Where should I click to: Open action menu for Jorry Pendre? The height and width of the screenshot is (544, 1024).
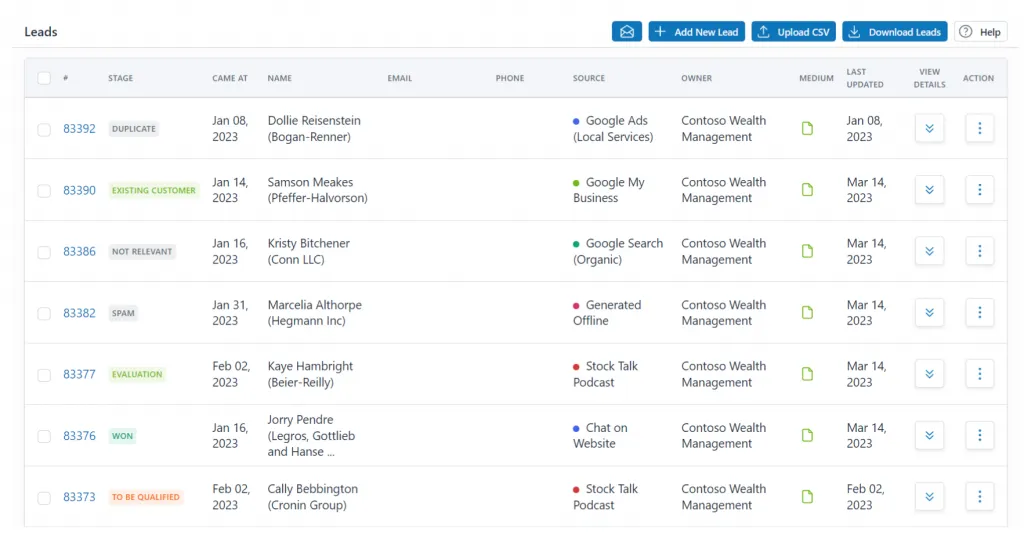[x=980, y=436]
